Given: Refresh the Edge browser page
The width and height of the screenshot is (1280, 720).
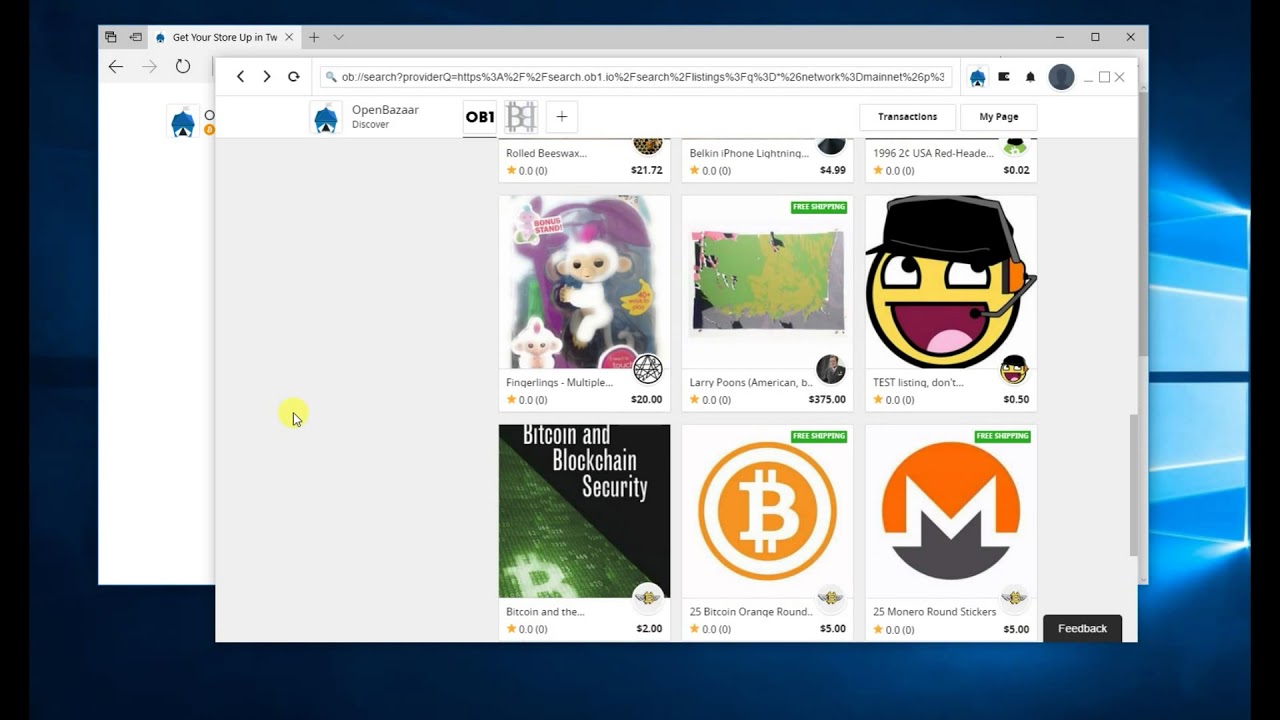Looking at the screenshot, I should [x=182, y=67].
